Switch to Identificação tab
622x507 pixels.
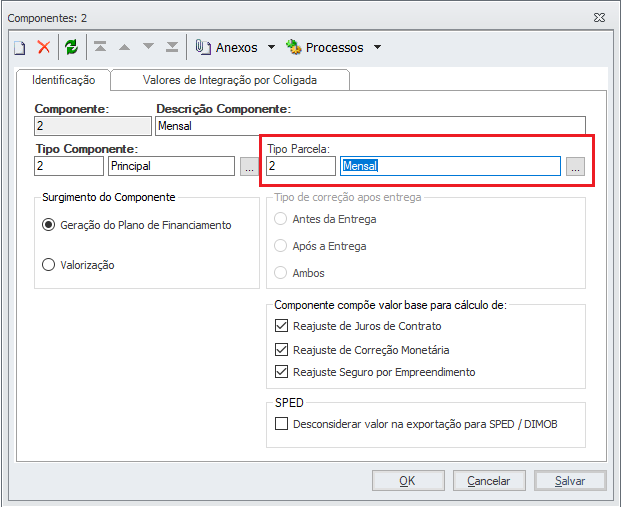(63, 80)
